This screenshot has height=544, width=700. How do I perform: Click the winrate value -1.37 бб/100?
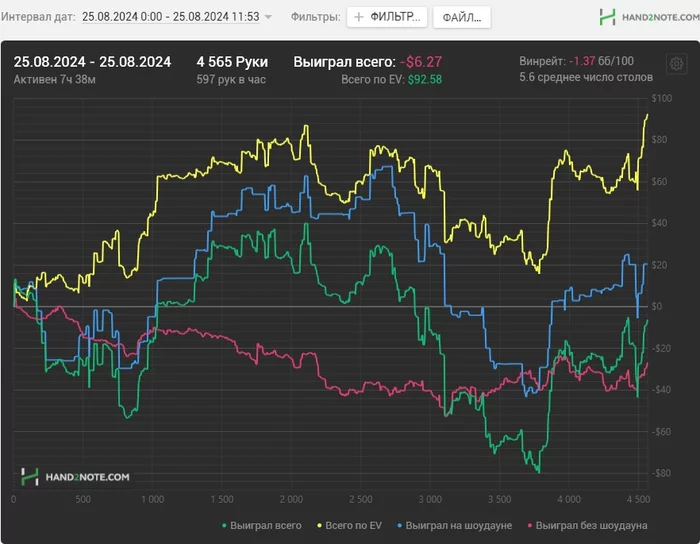tap(601, 61)
